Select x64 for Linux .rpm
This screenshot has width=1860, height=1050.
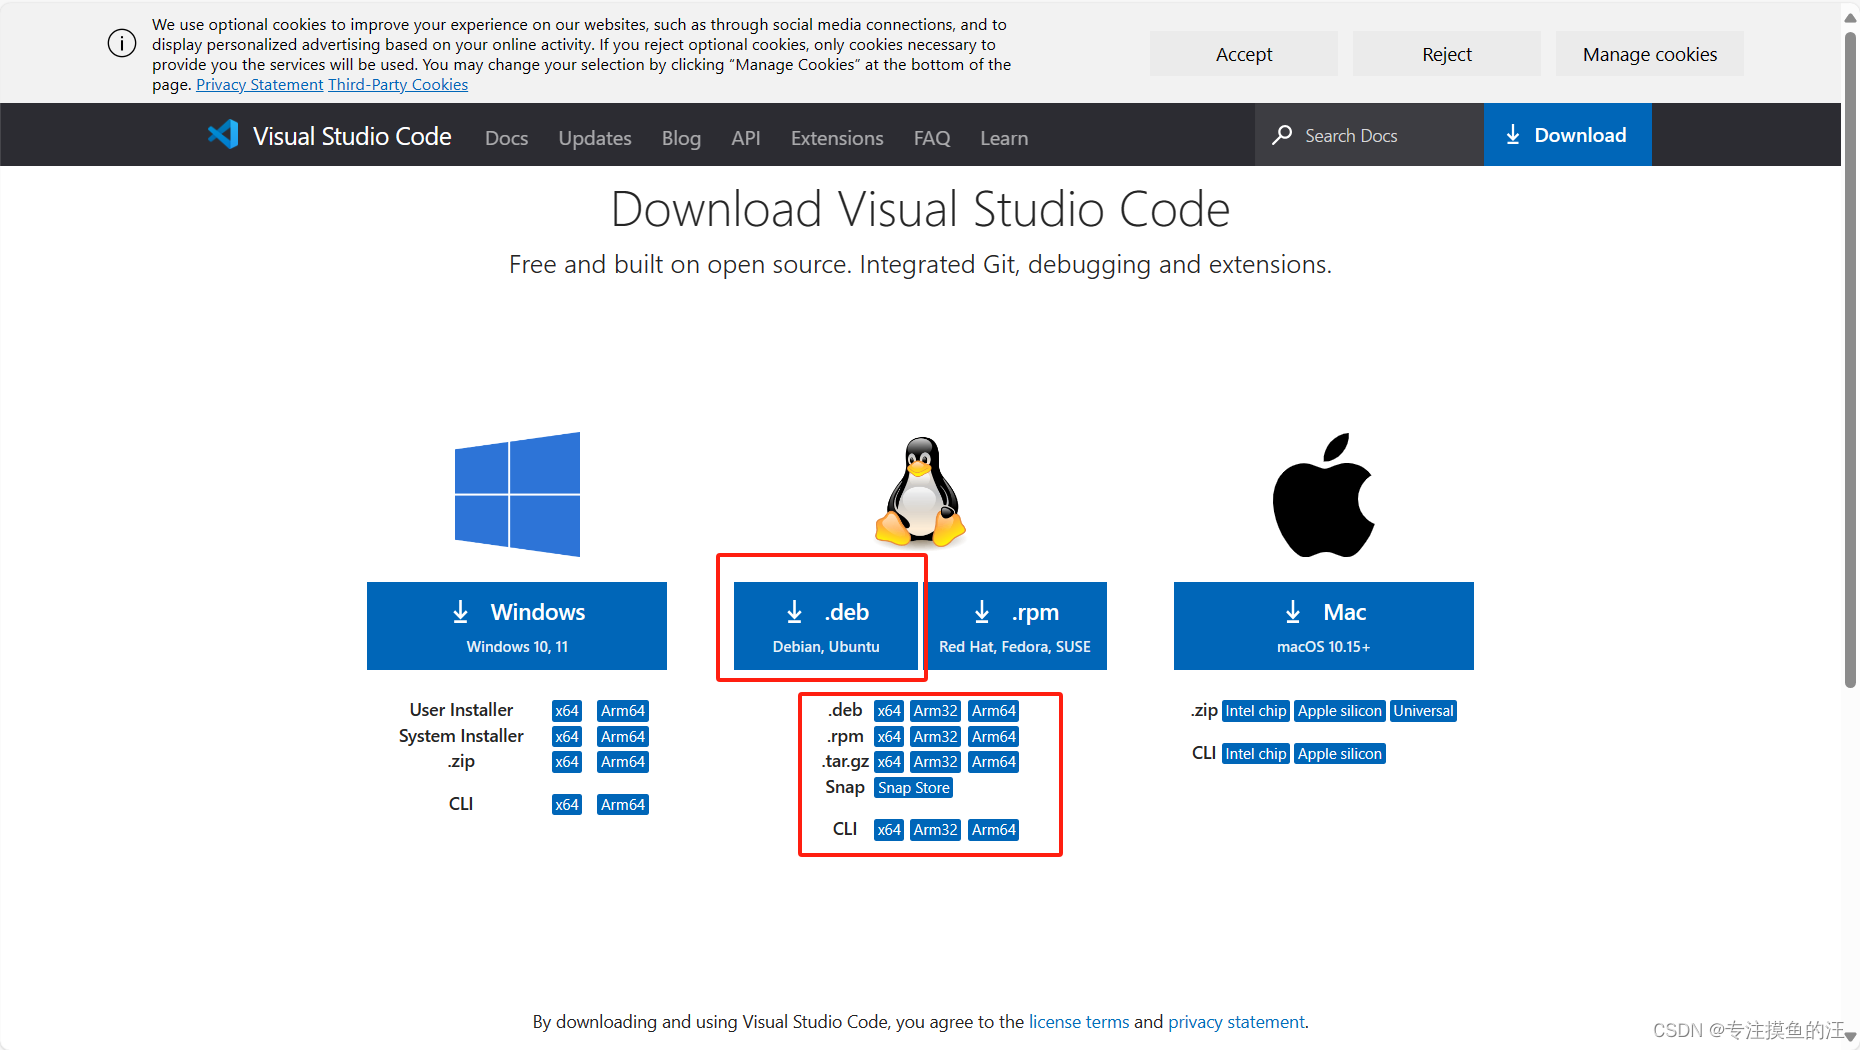(x=889, y=737)
